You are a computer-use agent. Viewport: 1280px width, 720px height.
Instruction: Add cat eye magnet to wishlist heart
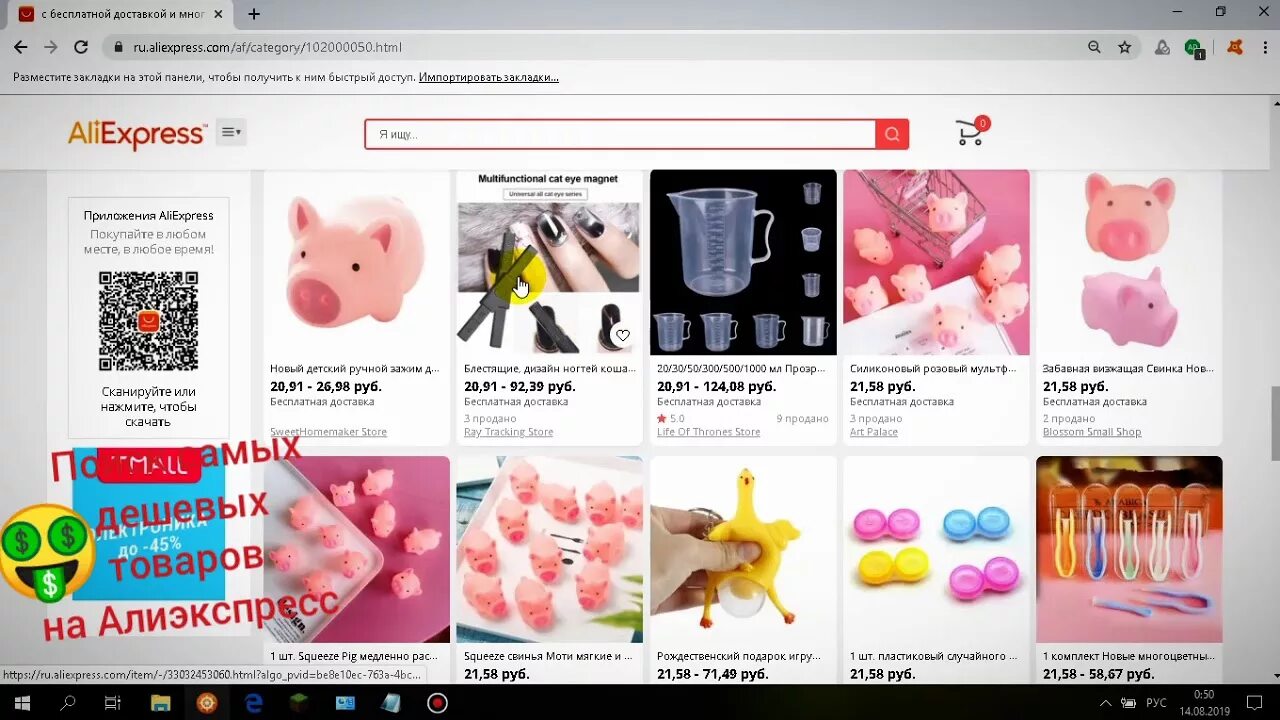point(622,336)
